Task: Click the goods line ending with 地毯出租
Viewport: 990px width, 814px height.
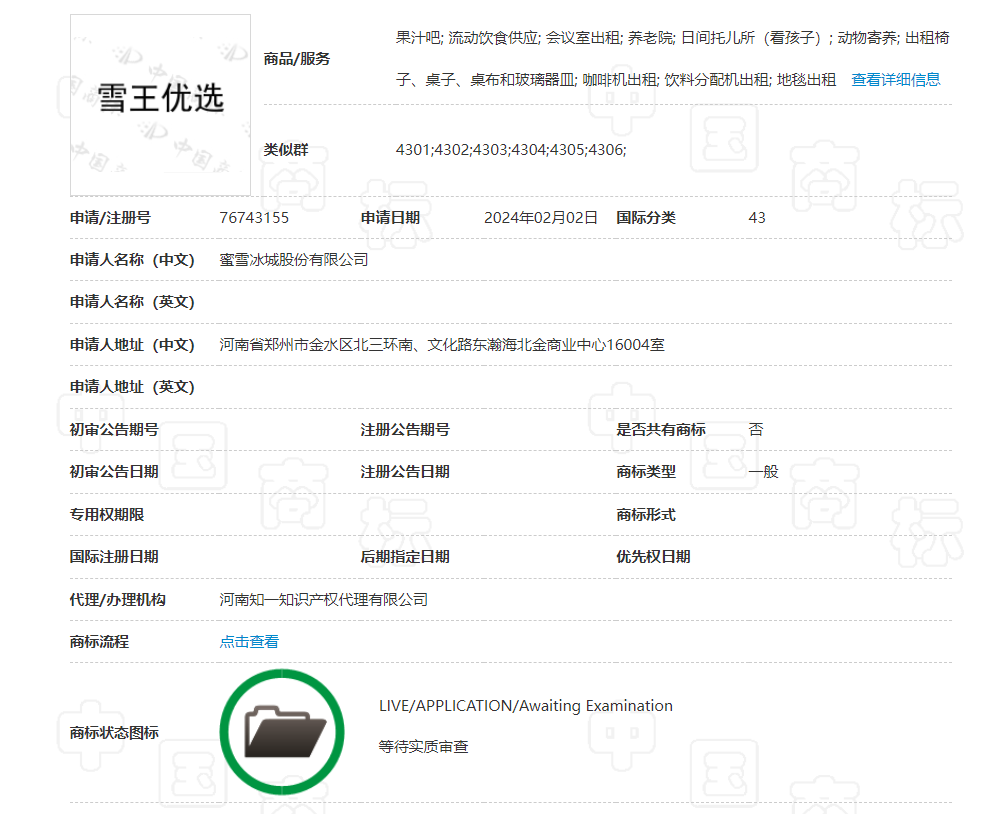Action: pos(616,80)
